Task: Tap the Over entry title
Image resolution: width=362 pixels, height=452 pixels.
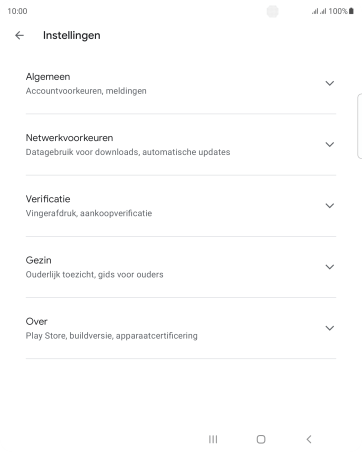Action: (37, 321)
